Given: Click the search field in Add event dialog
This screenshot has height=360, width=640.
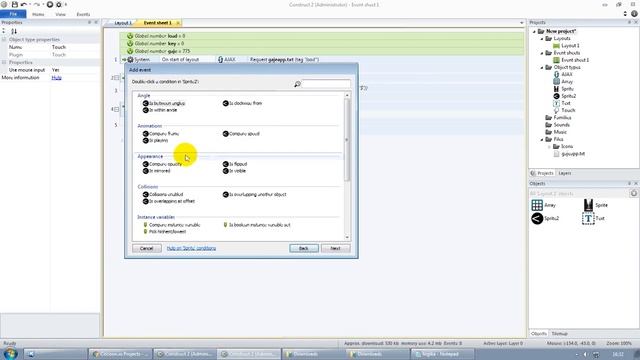Looking at the screenshot, I should 326,84.
